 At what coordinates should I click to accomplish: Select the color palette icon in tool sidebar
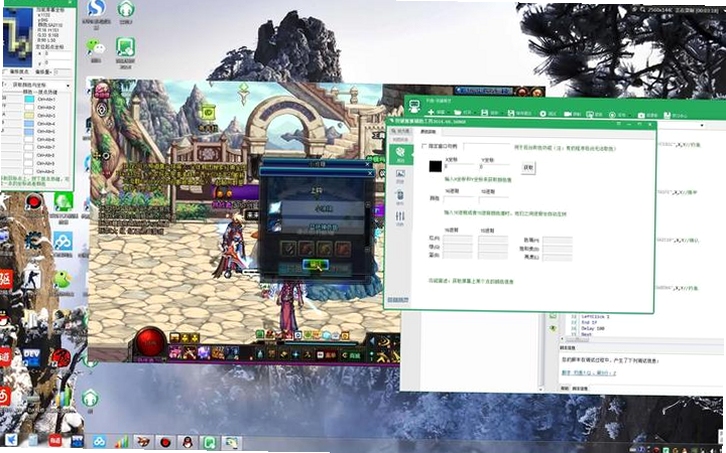[400, 153]
